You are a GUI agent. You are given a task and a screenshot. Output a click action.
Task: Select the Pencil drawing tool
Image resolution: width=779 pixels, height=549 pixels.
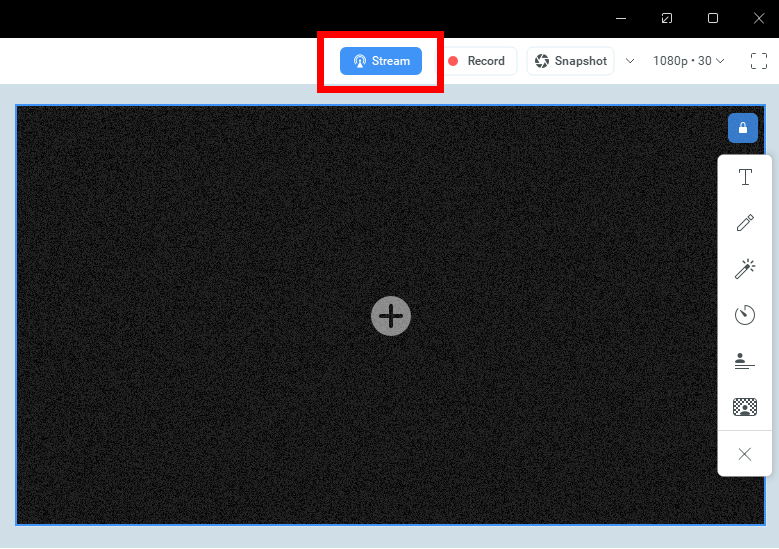click(744, 223)
